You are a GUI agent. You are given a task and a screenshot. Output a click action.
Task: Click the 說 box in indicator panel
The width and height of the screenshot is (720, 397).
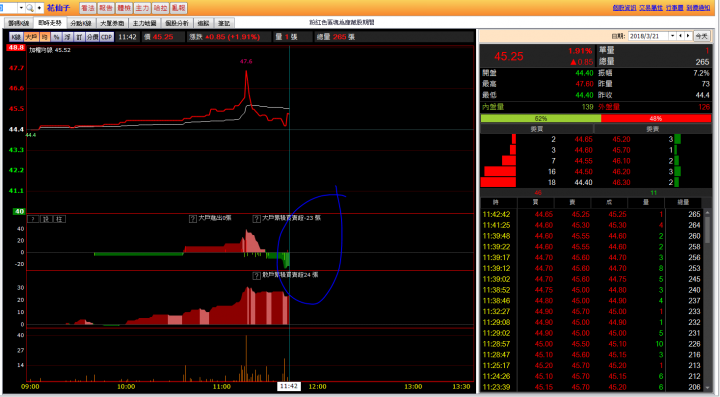pos(46,219)
